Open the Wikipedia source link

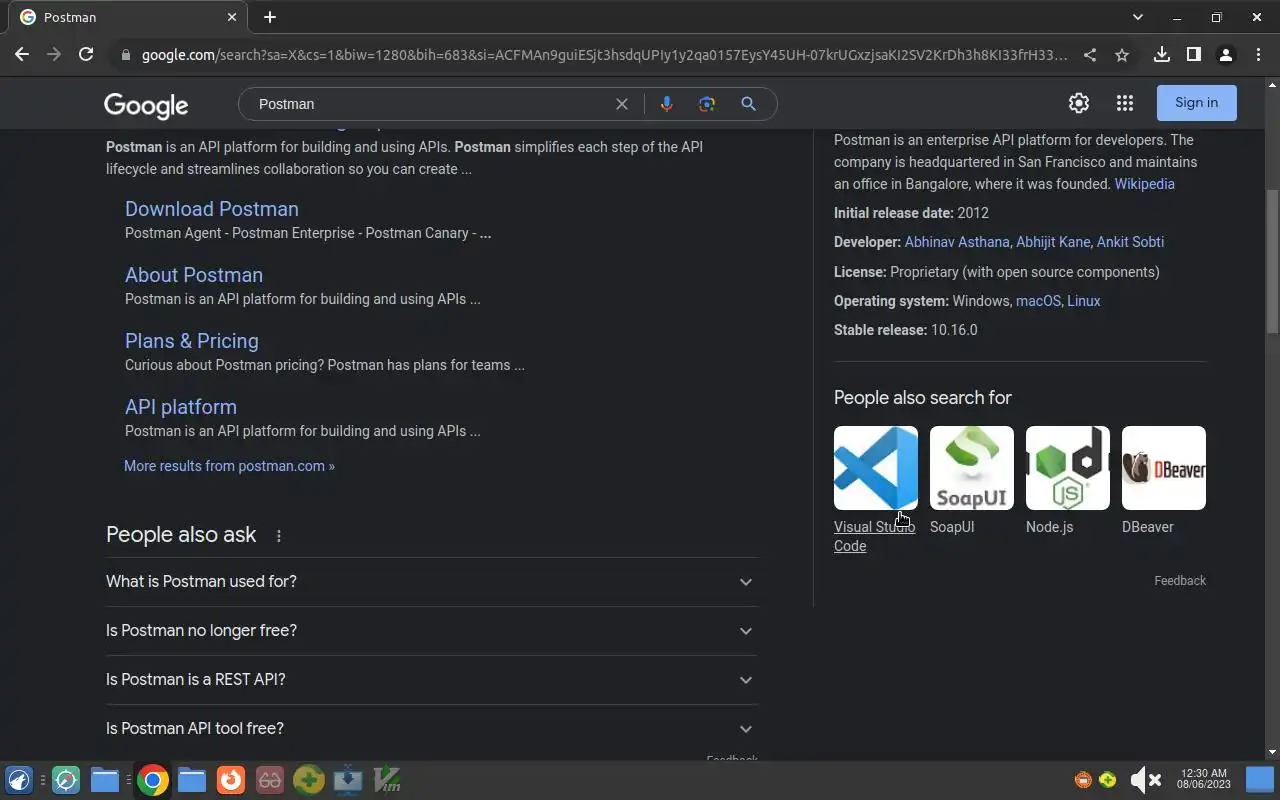1144,184
